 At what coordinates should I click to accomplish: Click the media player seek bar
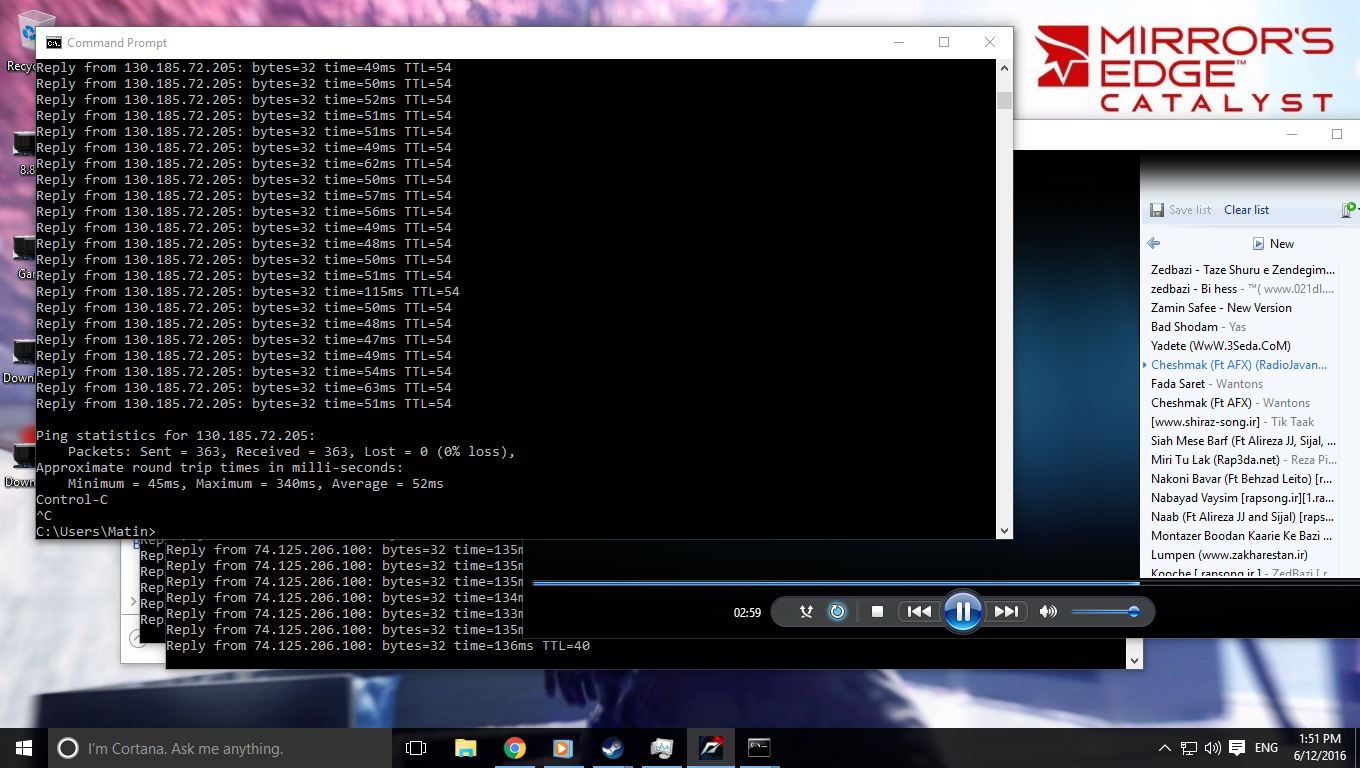pyautogui.click(x=836, y=582)
